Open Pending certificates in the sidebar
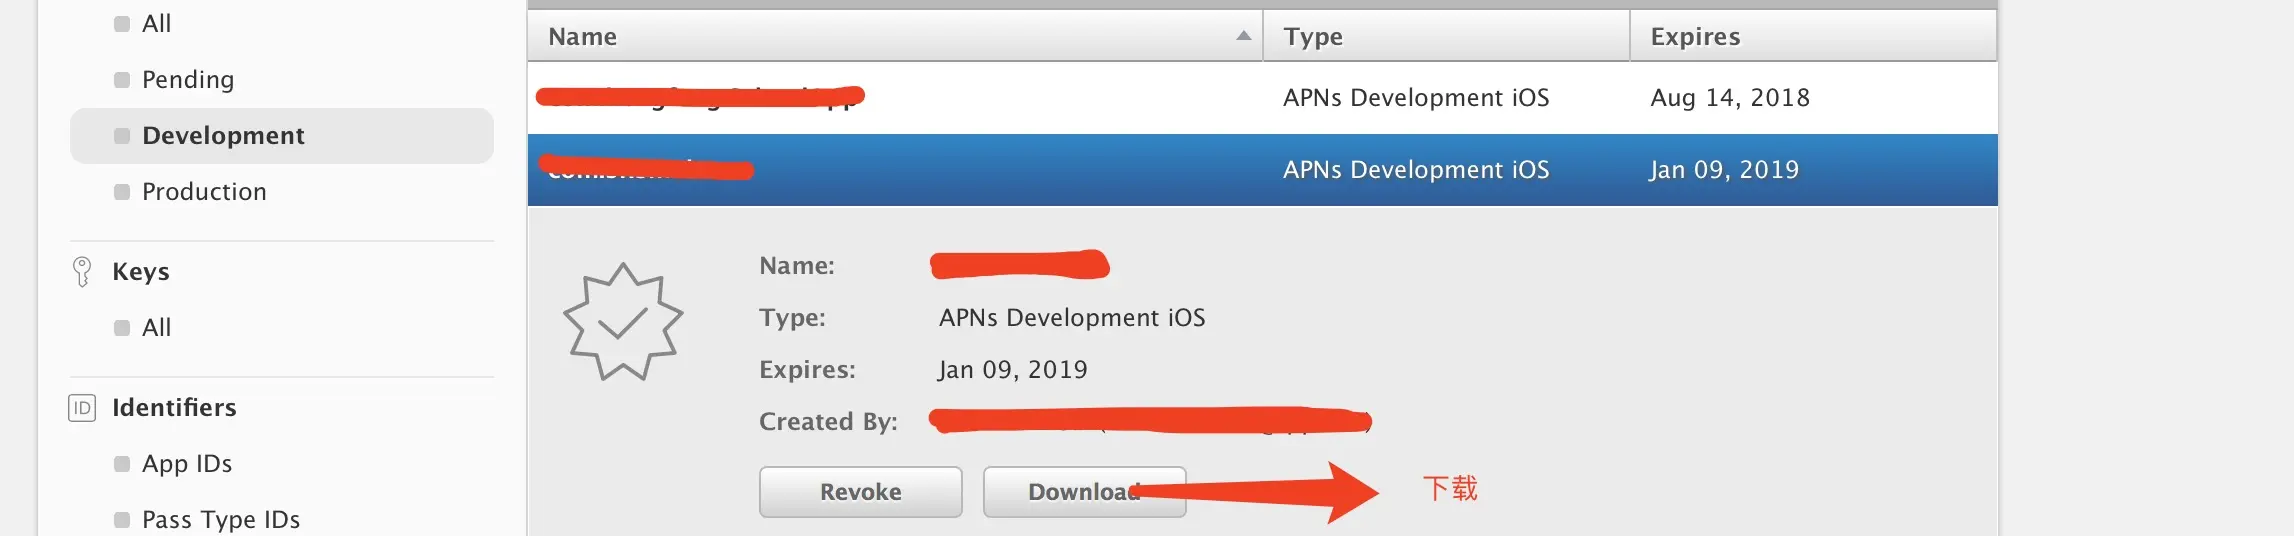Viewport: 2294px width, 536px height. click(x=188, y=80)
